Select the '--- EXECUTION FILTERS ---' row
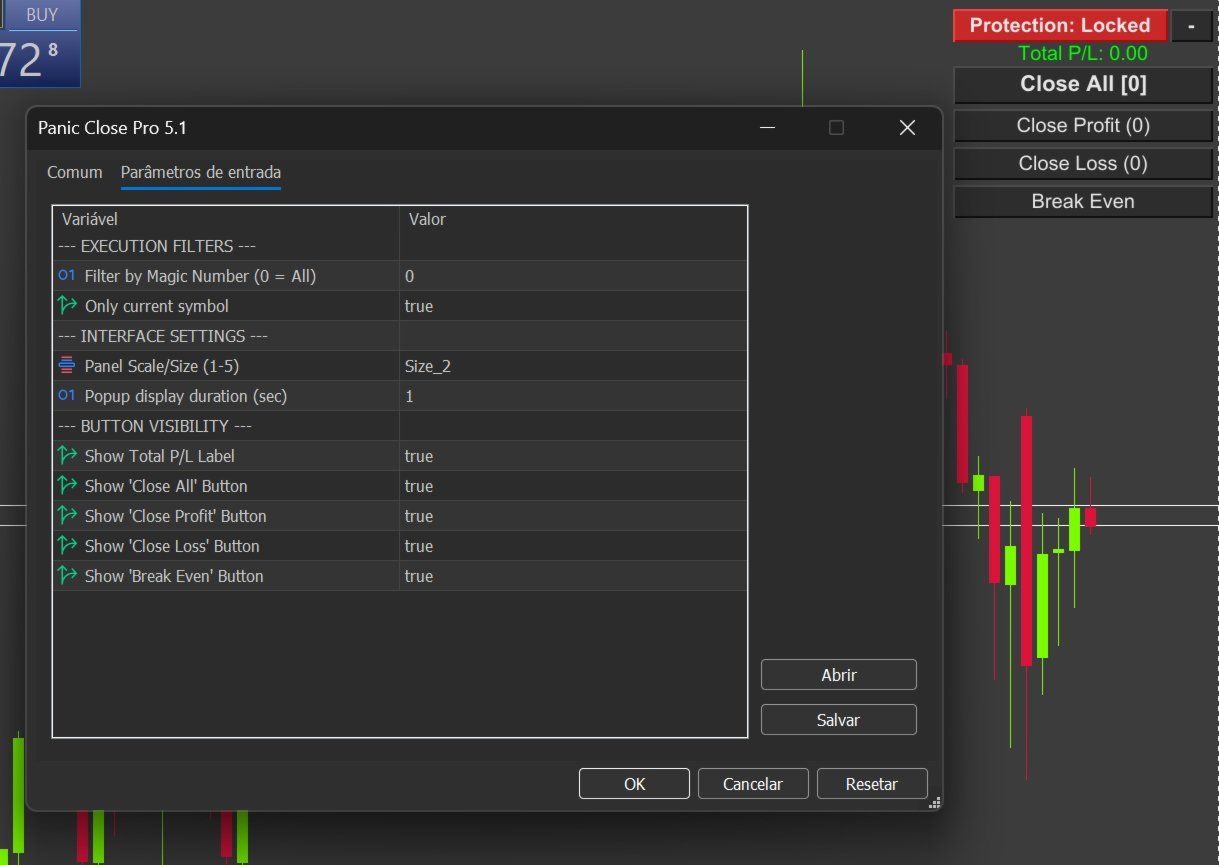The height and width of the screenshot is (865, 1219). (400, 246)
